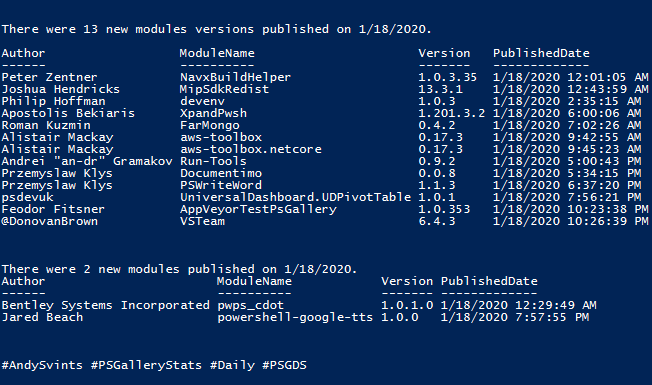Select the Author column header in first table
The image size is (652, 385).
23,53
